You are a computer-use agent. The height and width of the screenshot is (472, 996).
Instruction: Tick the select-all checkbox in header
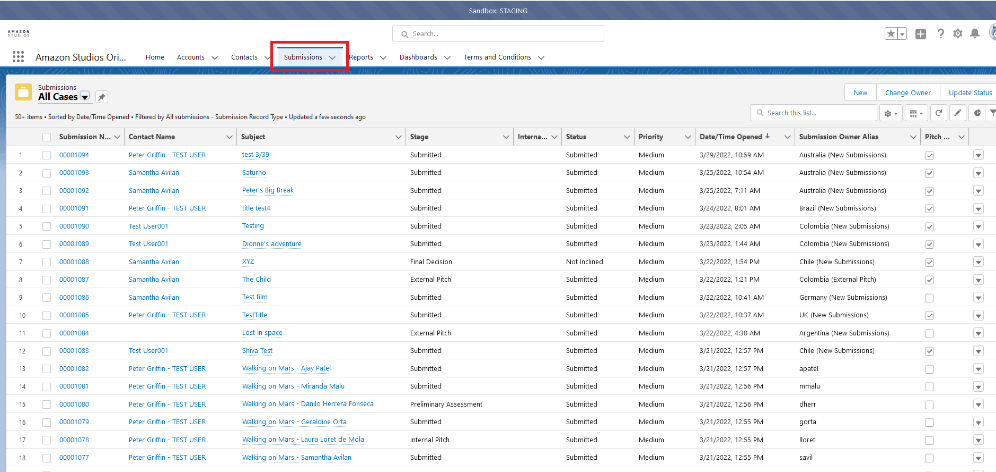point(46,137)
